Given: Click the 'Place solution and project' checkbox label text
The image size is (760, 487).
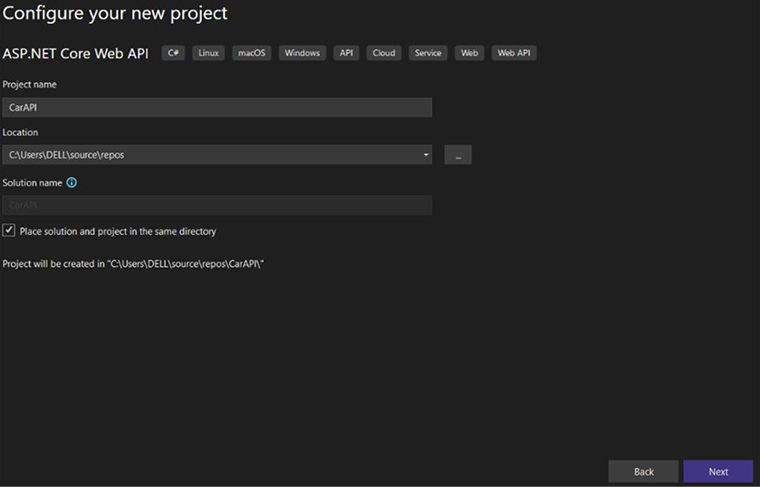Looking at the screenshot, I should 118,232.
